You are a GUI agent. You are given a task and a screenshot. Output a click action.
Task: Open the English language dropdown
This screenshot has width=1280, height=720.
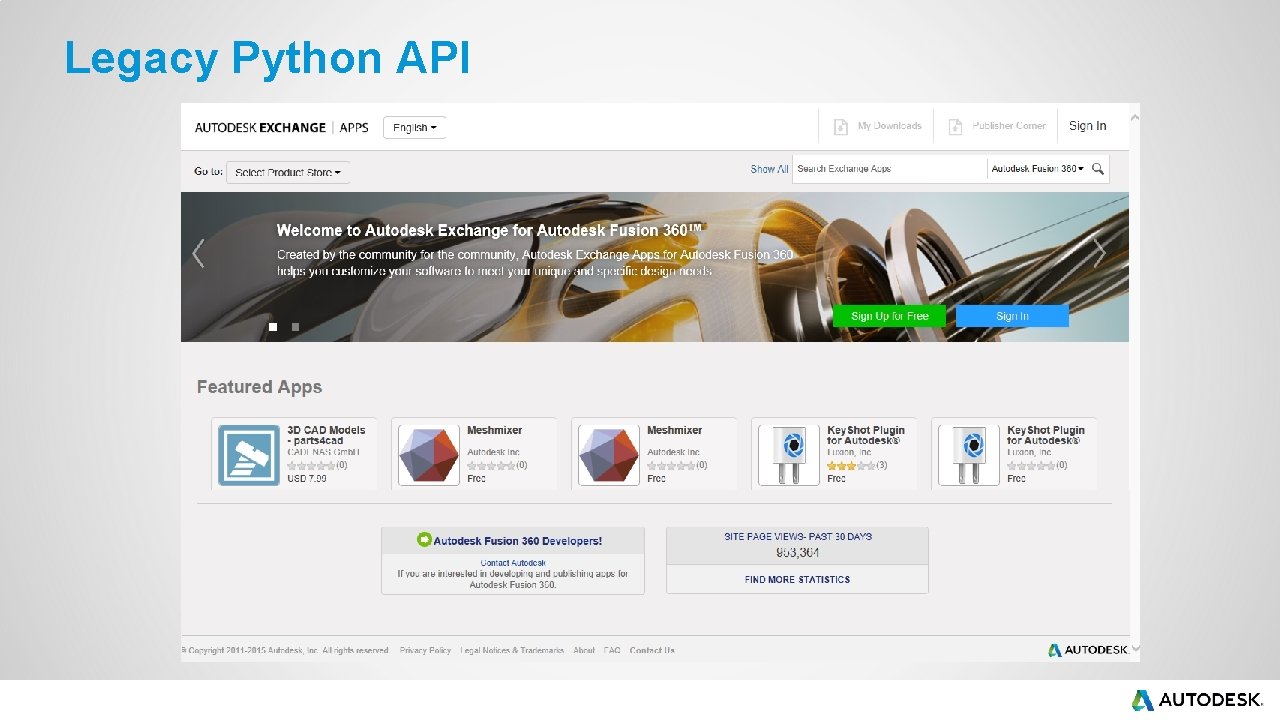(x=414, y=127)
